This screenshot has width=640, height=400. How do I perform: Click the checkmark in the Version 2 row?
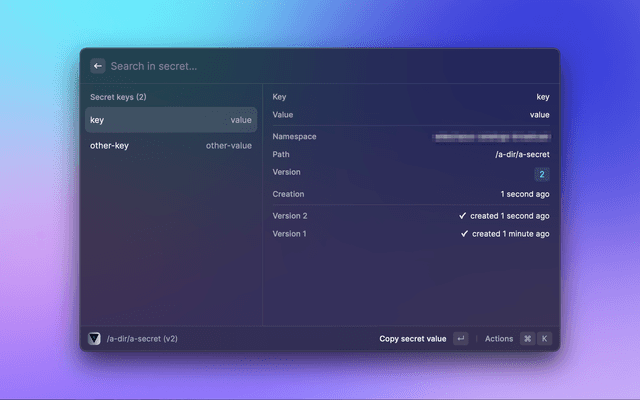coord(463,216)
